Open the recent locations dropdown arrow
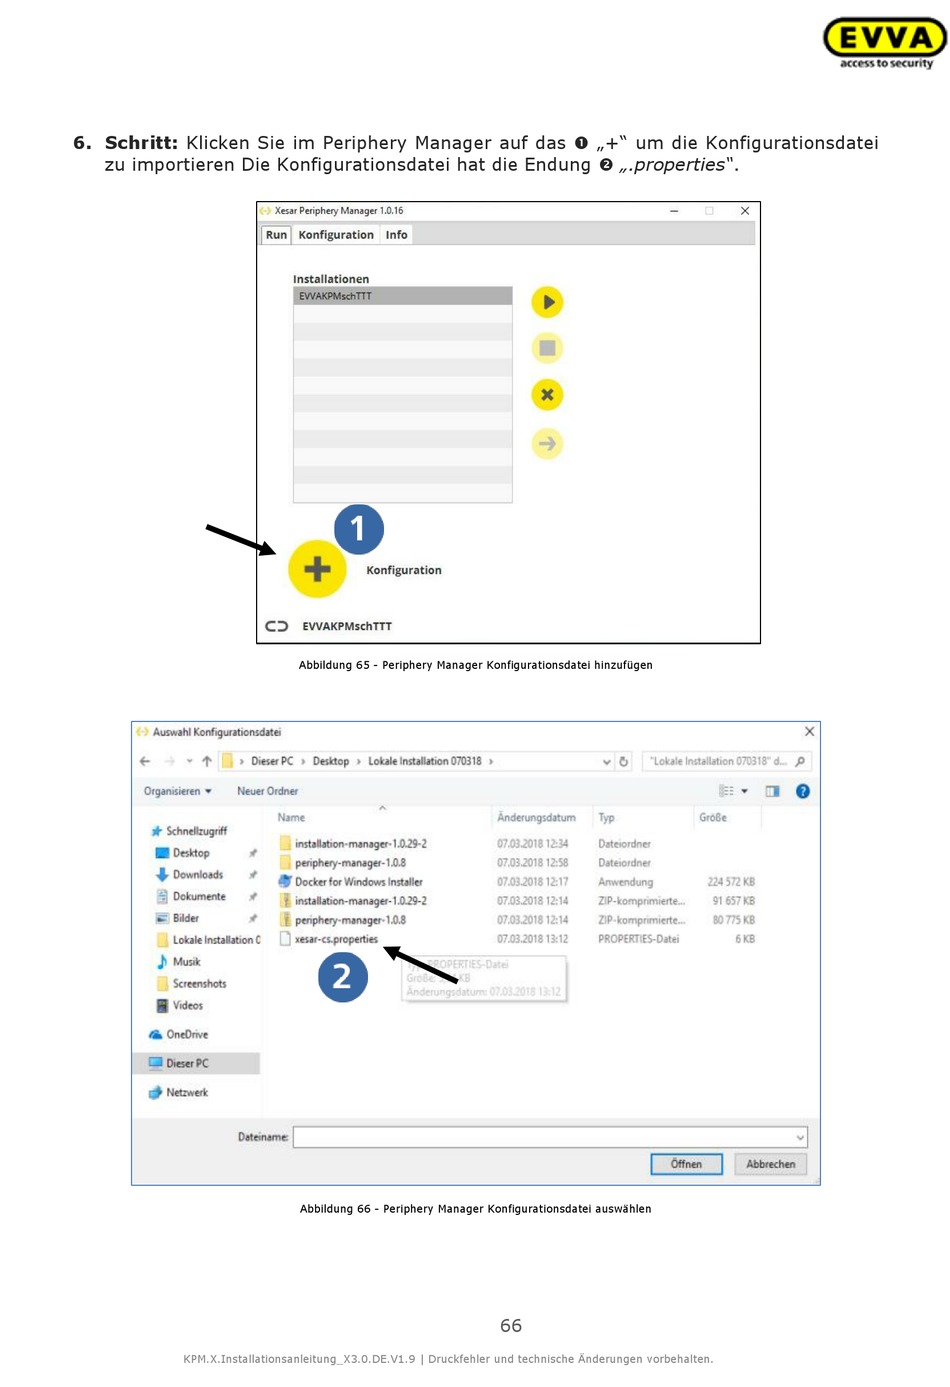This screenshot has height=1387, width=950. (189, 761)
